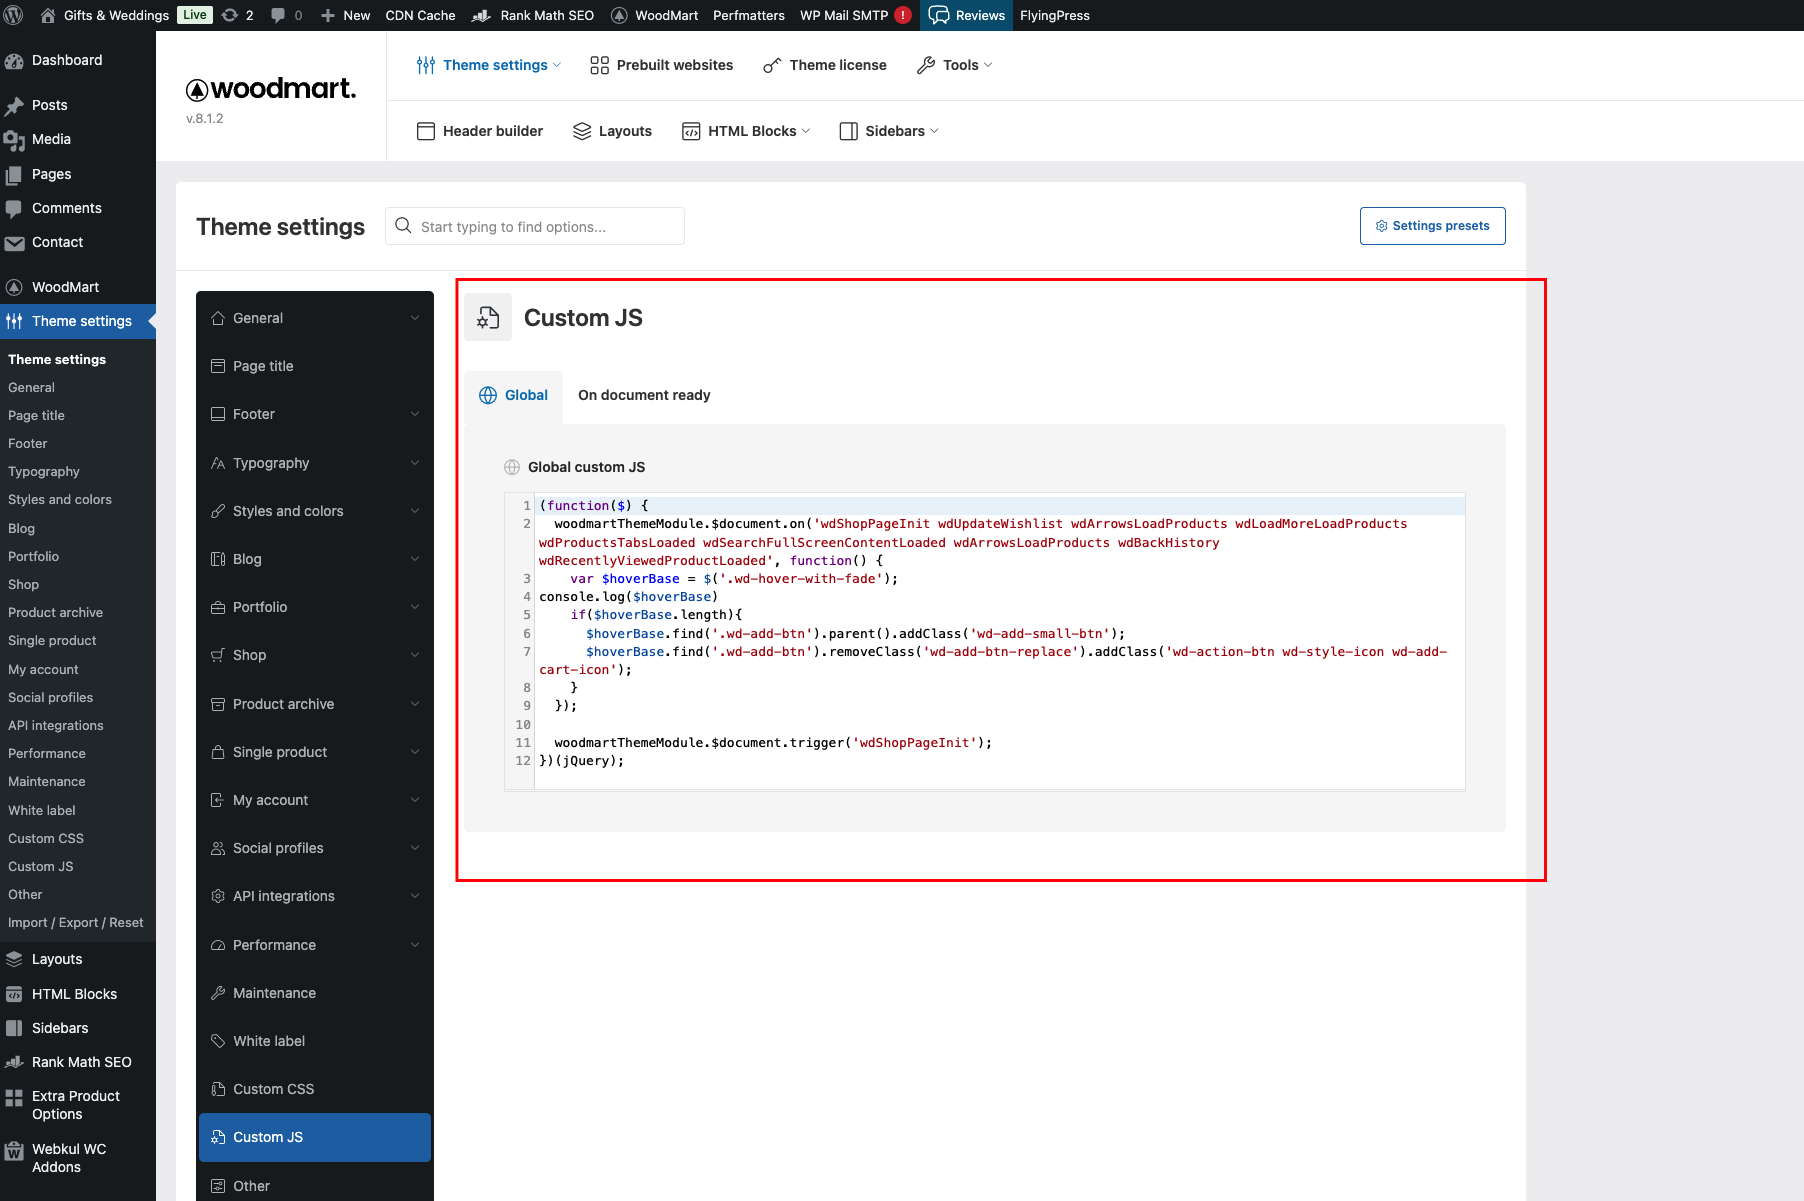
Task: Select Custom JS in dark settings panel
Action: 315,1137
